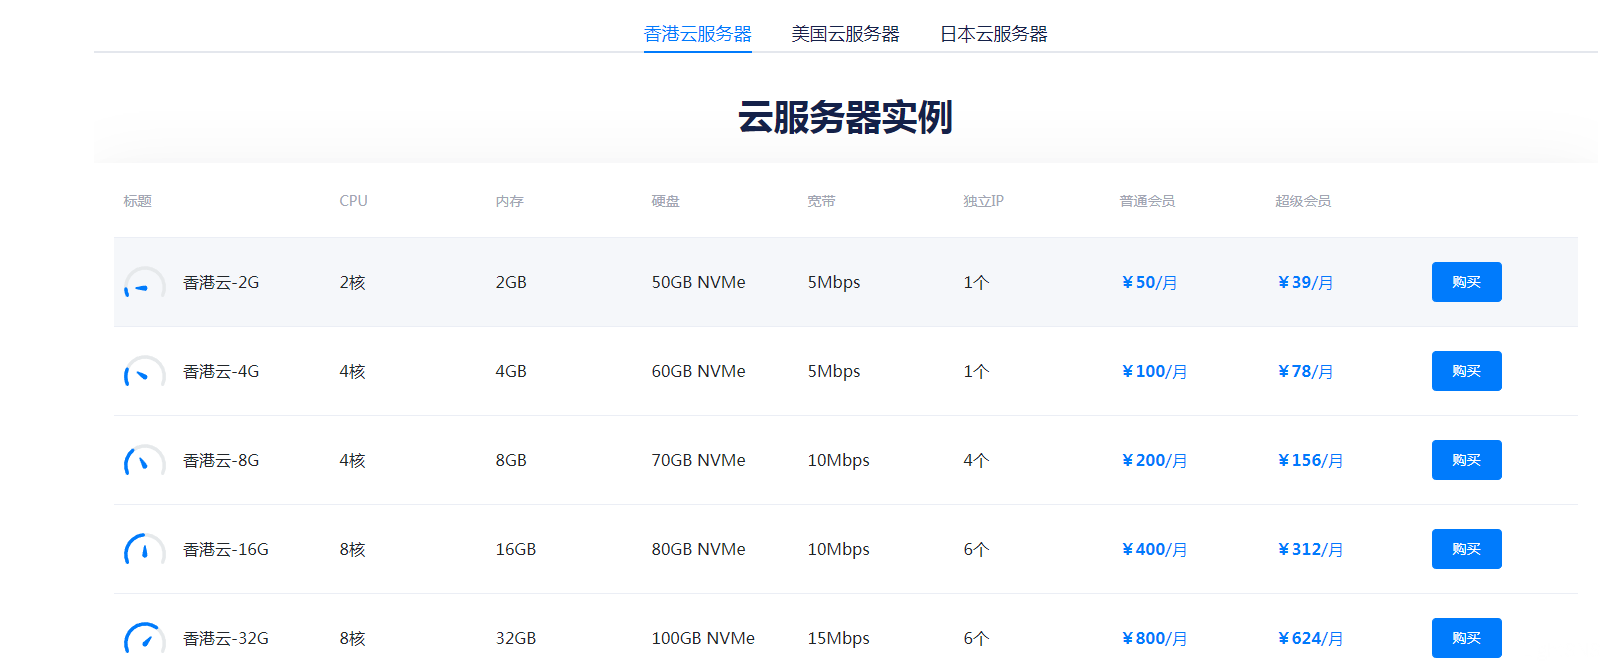Image resolution: width=1611 pixels, height=671 pixels.
Task: Click the 香港云-32G label
Action: pyautogui.click(x=226, y=639)
